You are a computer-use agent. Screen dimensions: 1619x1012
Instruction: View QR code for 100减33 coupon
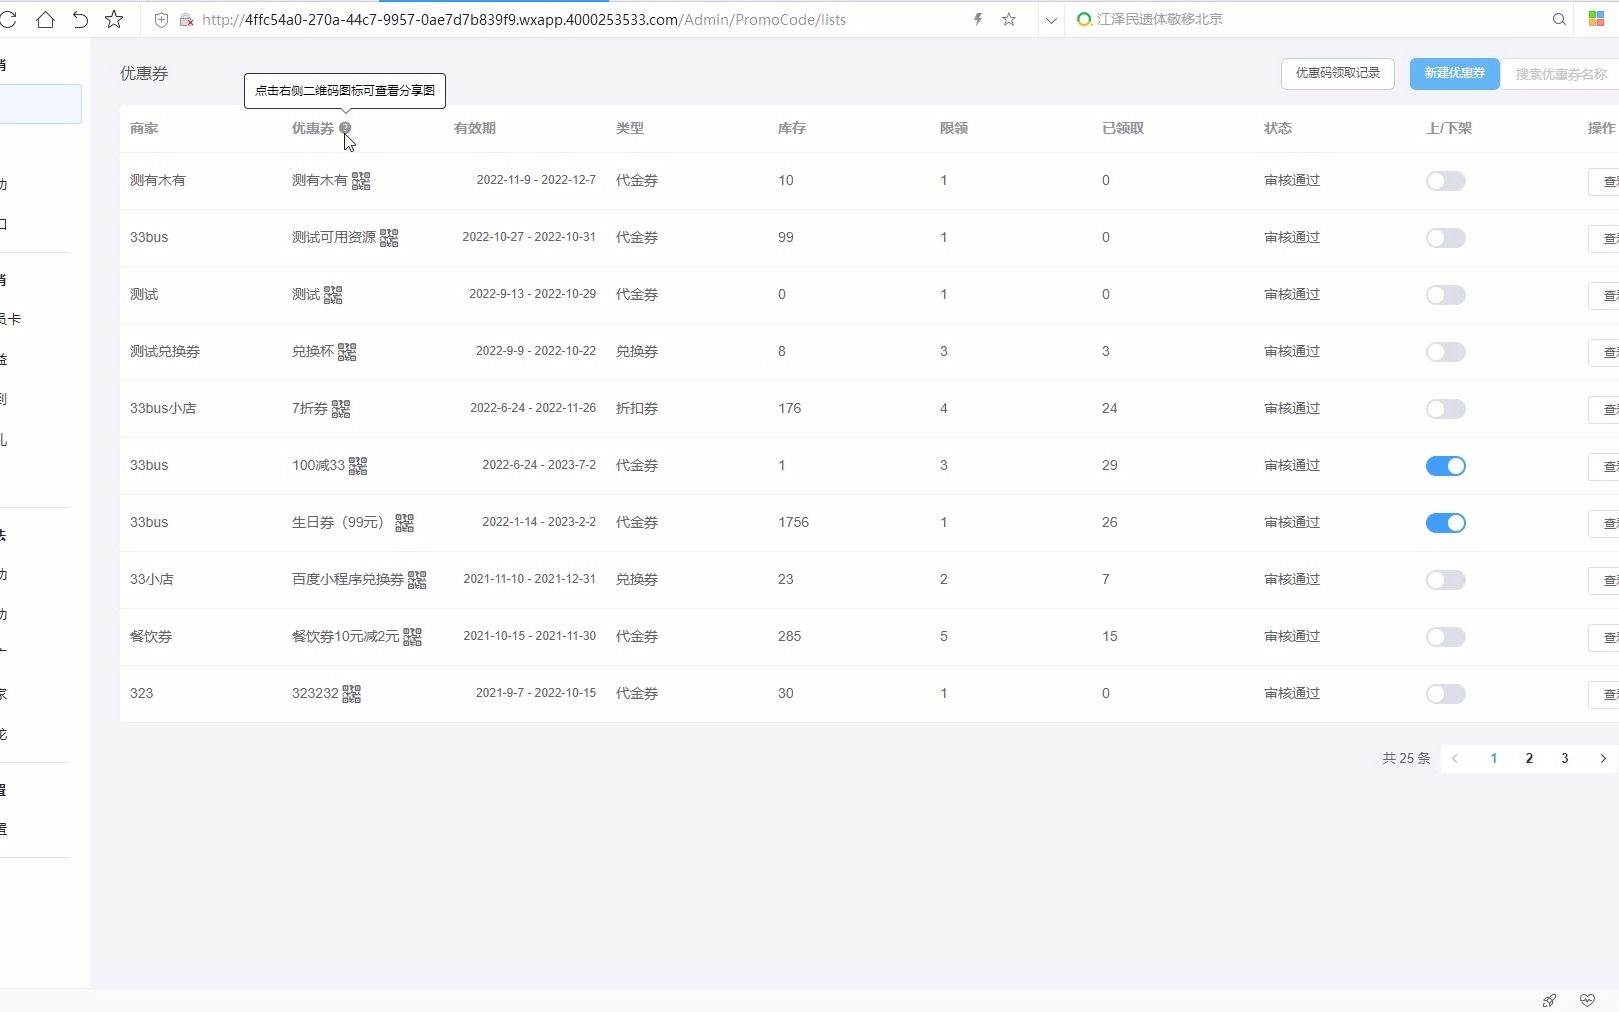[x=358, y=466]
